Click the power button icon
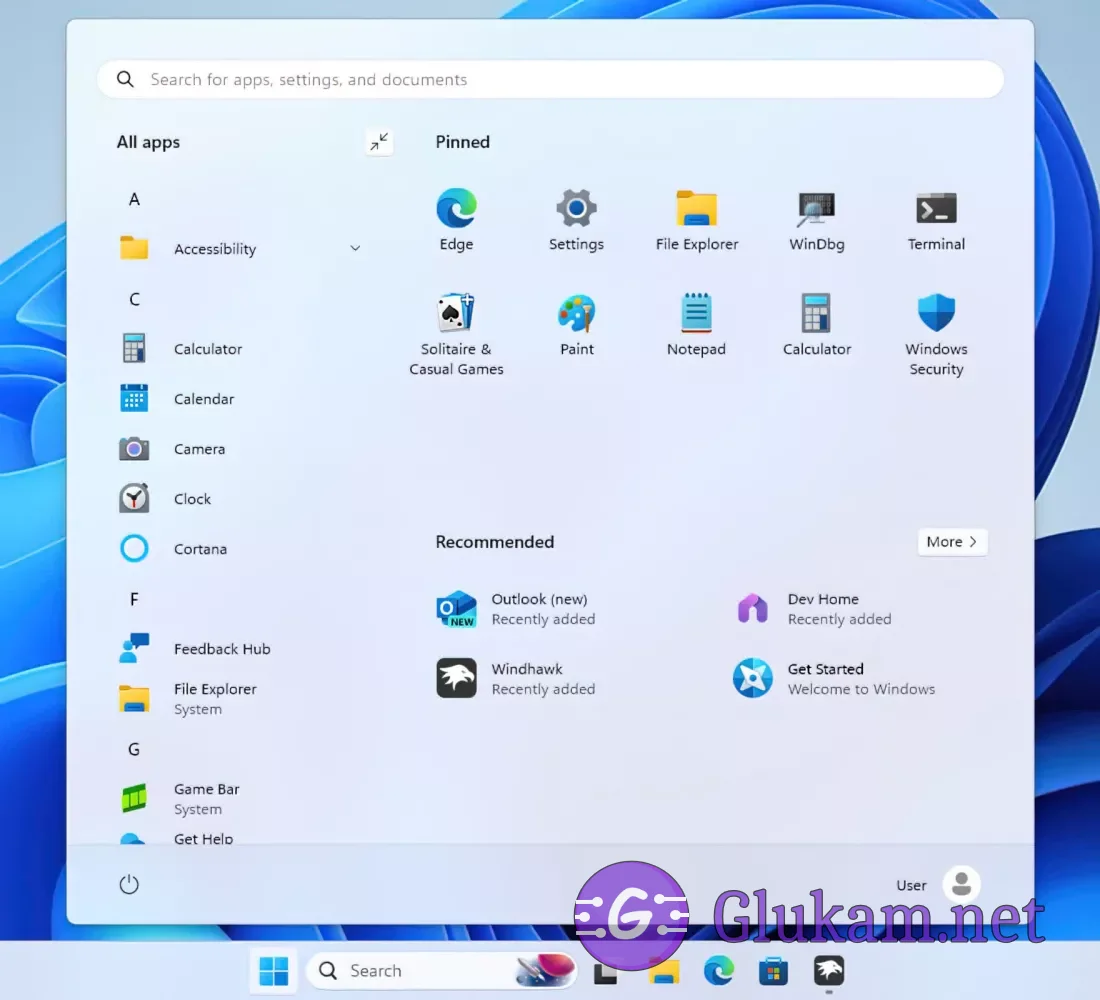 point(129,885)
